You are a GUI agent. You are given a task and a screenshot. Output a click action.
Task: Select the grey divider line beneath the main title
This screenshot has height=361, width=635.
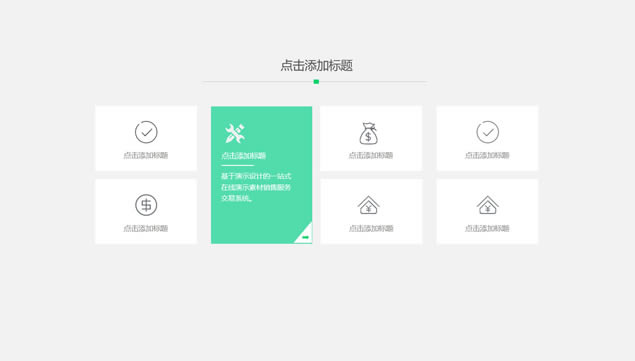point(315,82)
